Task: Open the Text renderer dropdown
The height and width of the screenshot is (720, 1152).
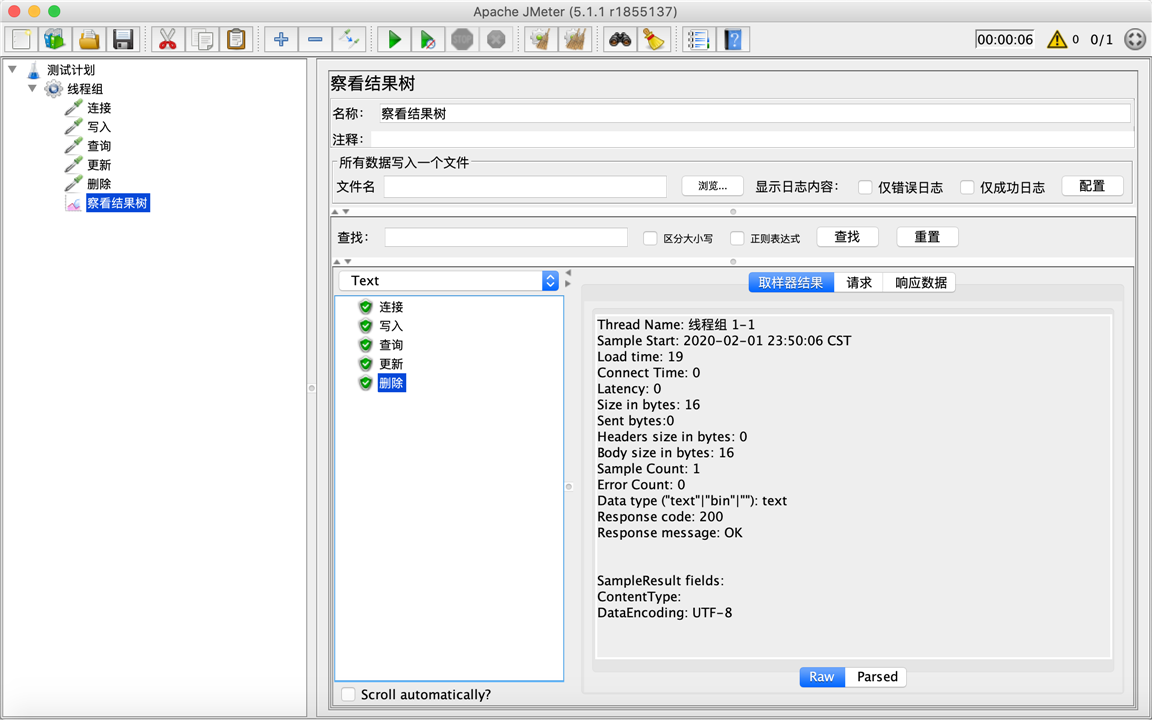Action: [449, 281]
